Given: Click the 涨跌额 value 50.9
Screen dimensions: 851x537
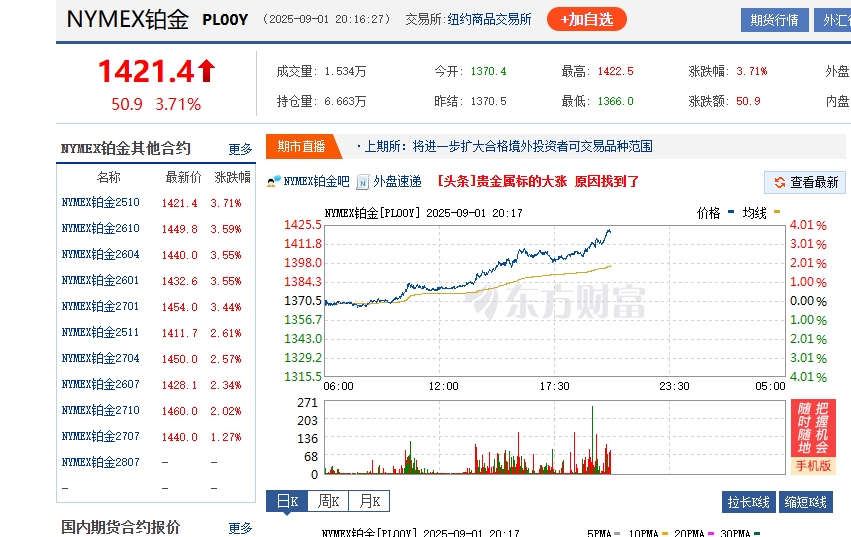Looking at the screenshot, I should click(748, 102).
